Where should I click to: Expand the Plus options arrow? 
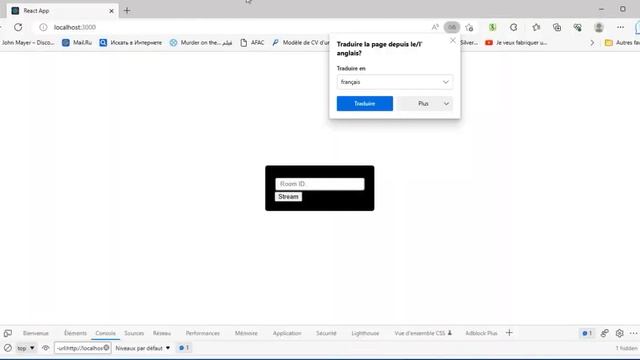[446, 104]
